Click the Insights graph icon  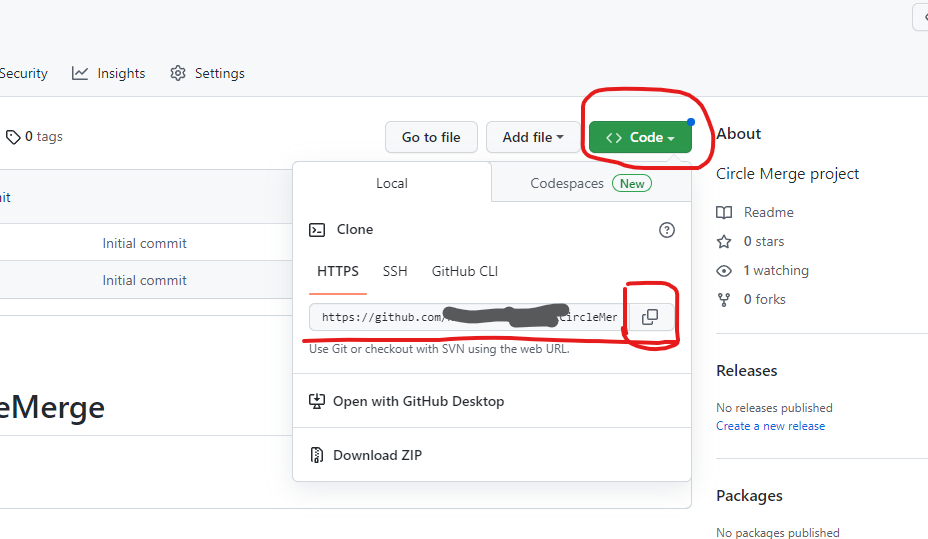80,73
